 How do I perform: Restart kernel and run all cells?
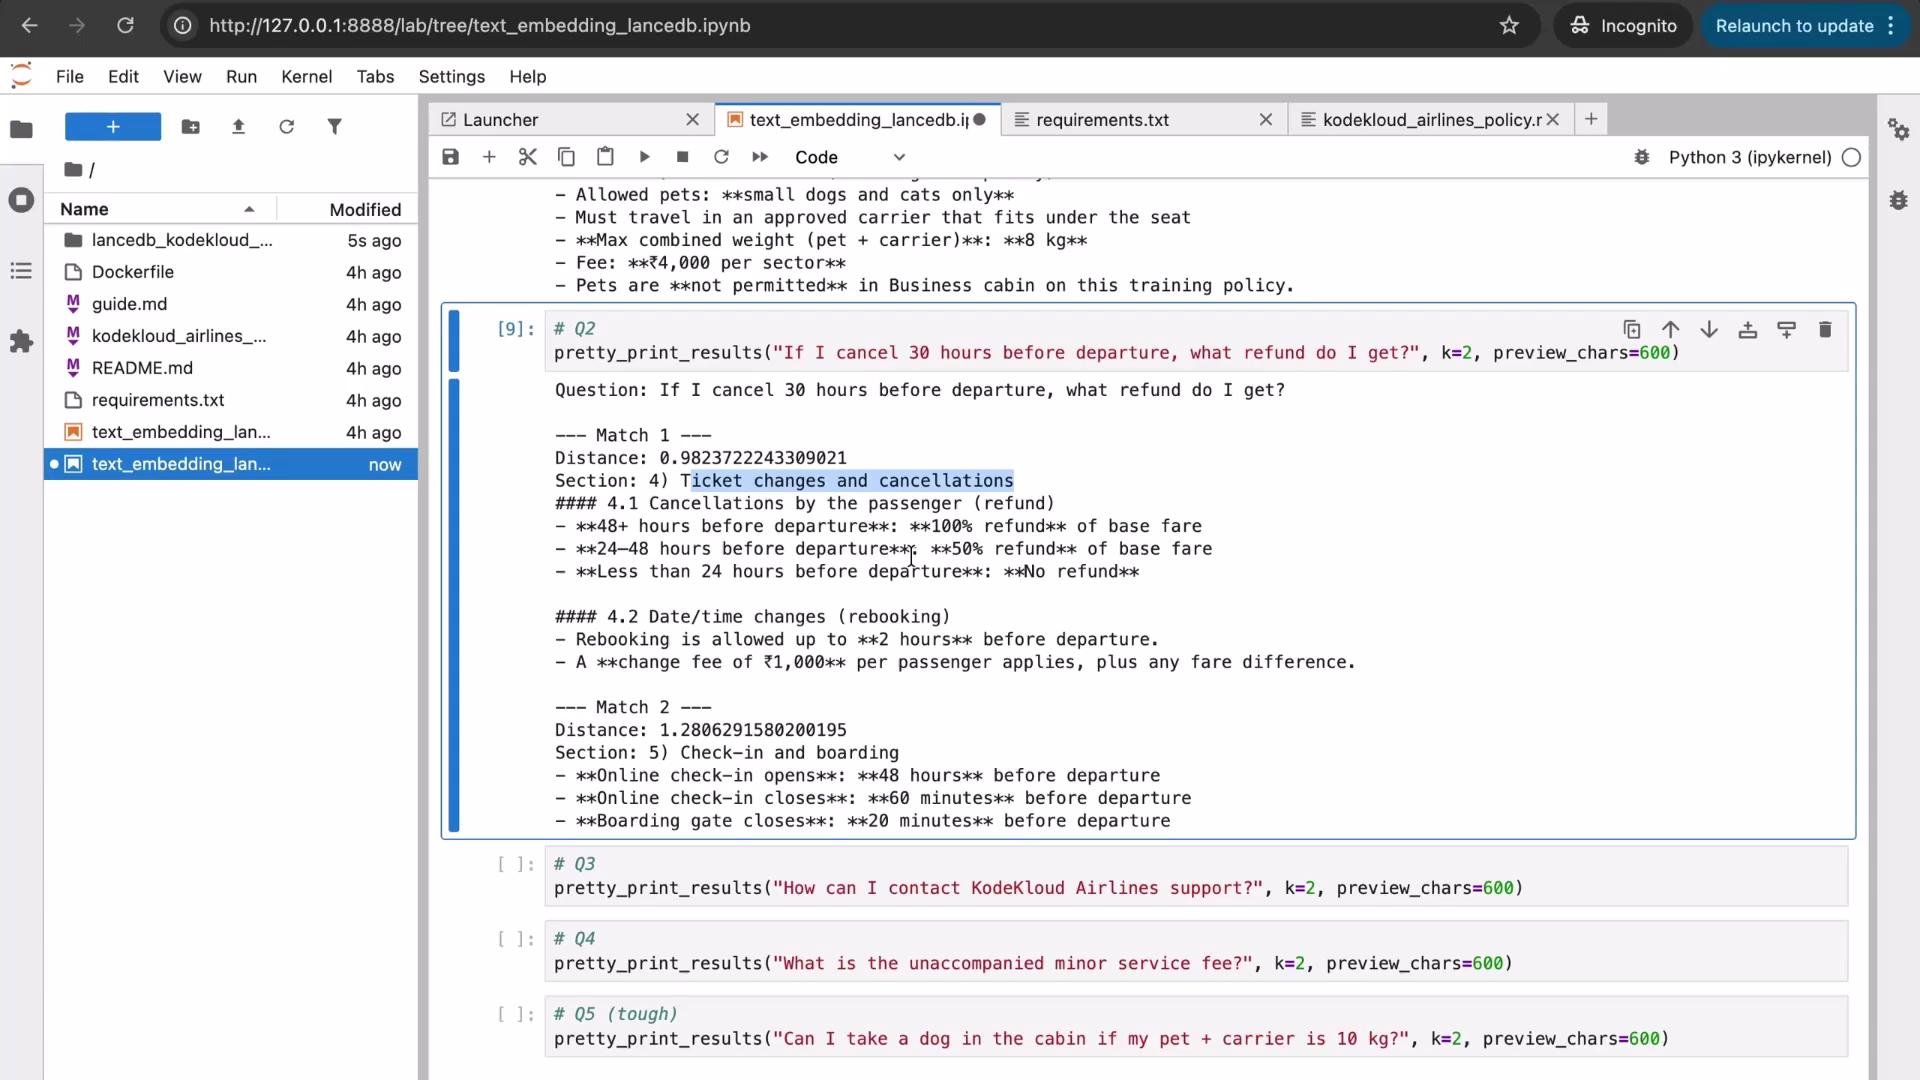(x=760, y=157)
